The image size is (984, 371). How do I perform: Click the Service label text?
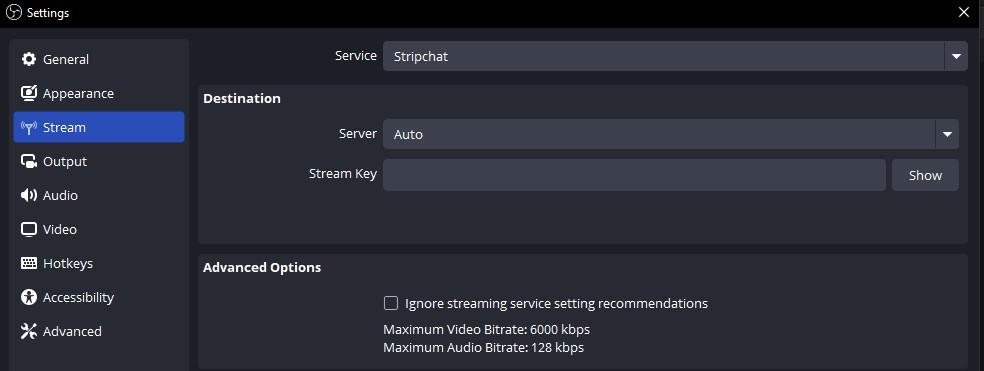pyautogui.click(x=356, y=56)
